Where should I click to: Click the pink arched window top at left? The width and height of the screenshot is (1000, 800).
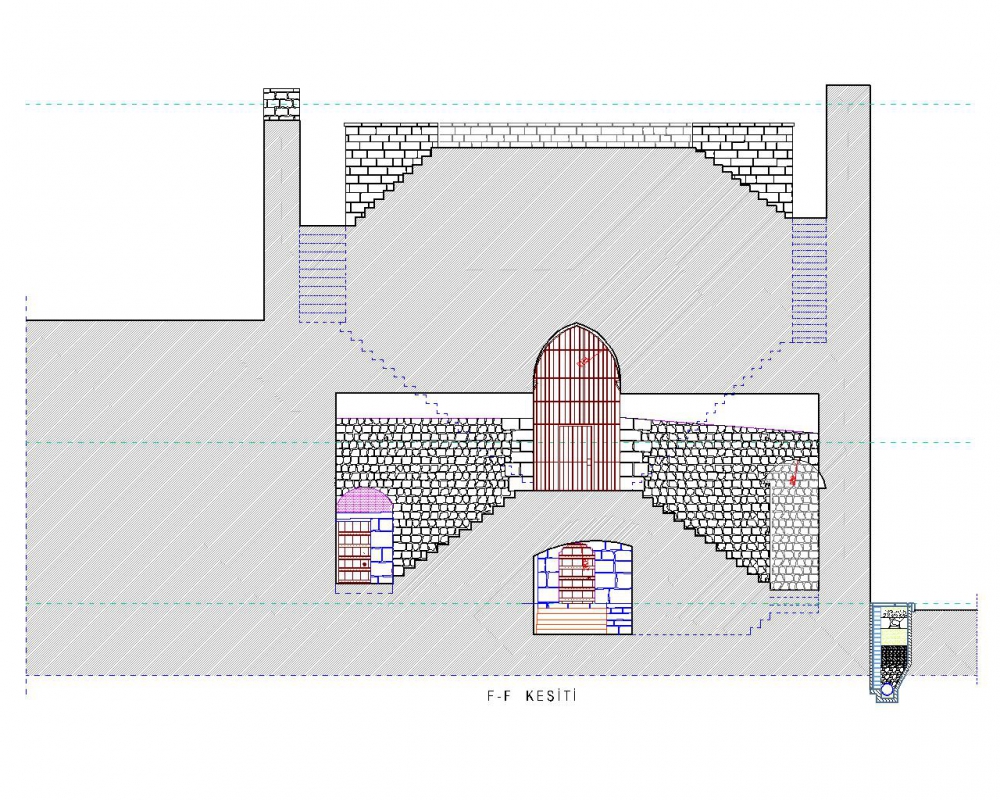364,502
